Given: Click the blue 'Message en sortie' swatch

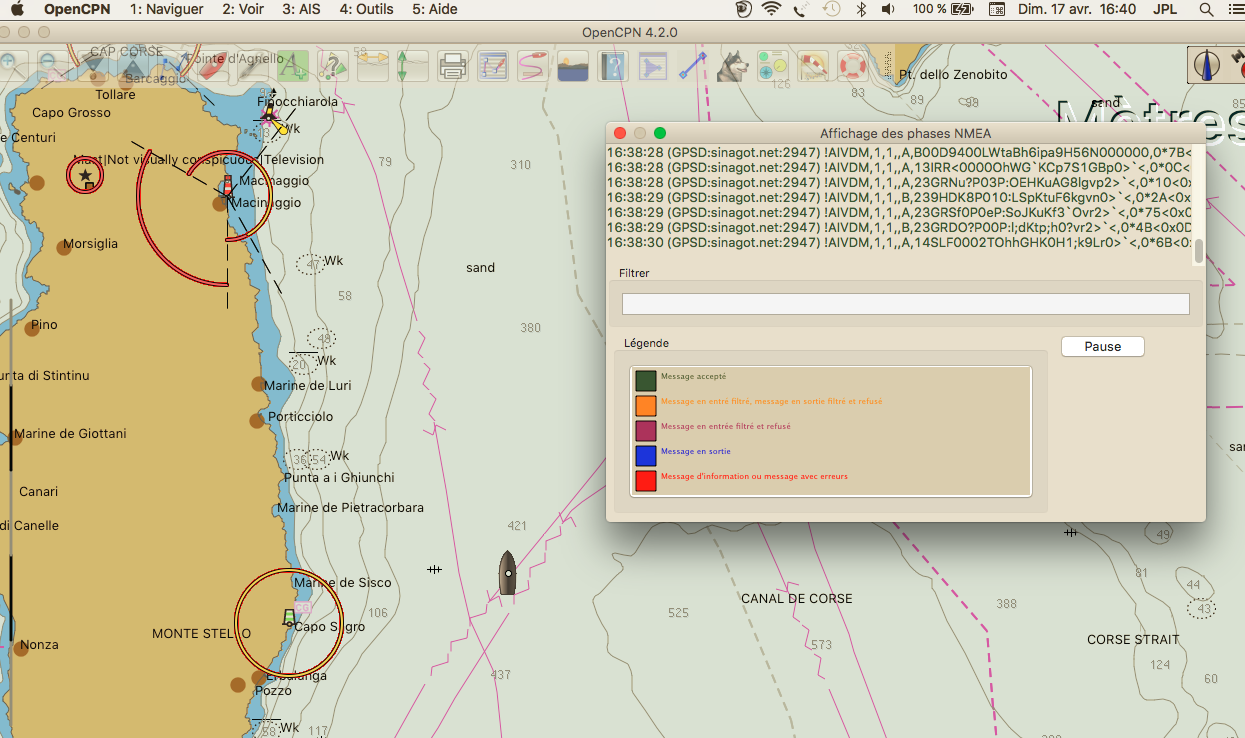Looking at the screenshot, I should (x=646, y=455).
